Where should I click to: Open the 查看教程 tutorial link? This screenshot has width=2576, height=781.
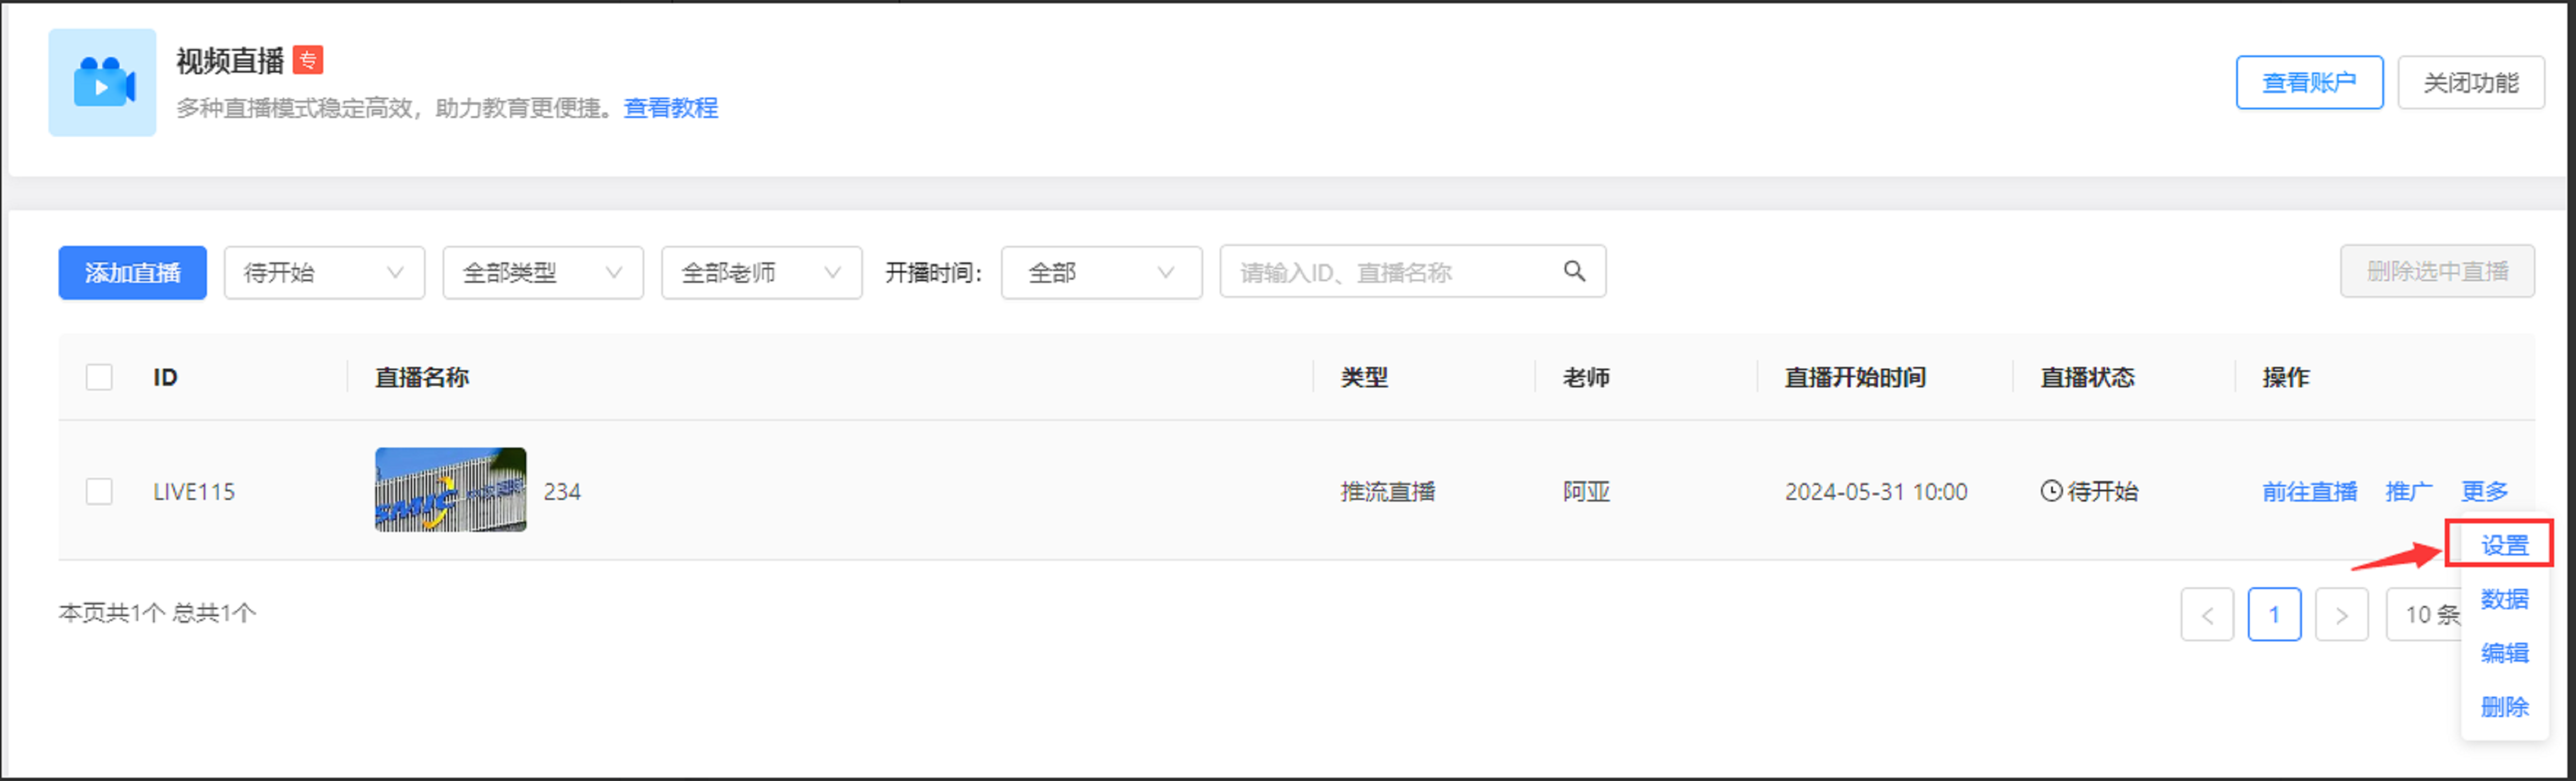click(x=670, y=108)
